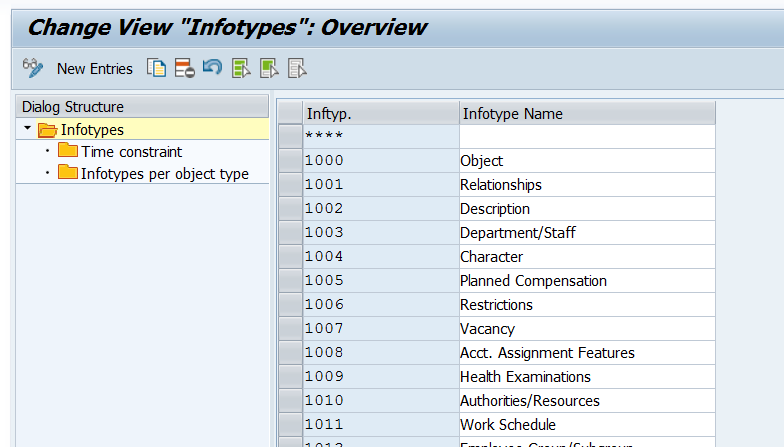Screen dimensions: 784x447
Task: Click the **** infotype cell
Action: pyautogui.click(x=382, y=136)
